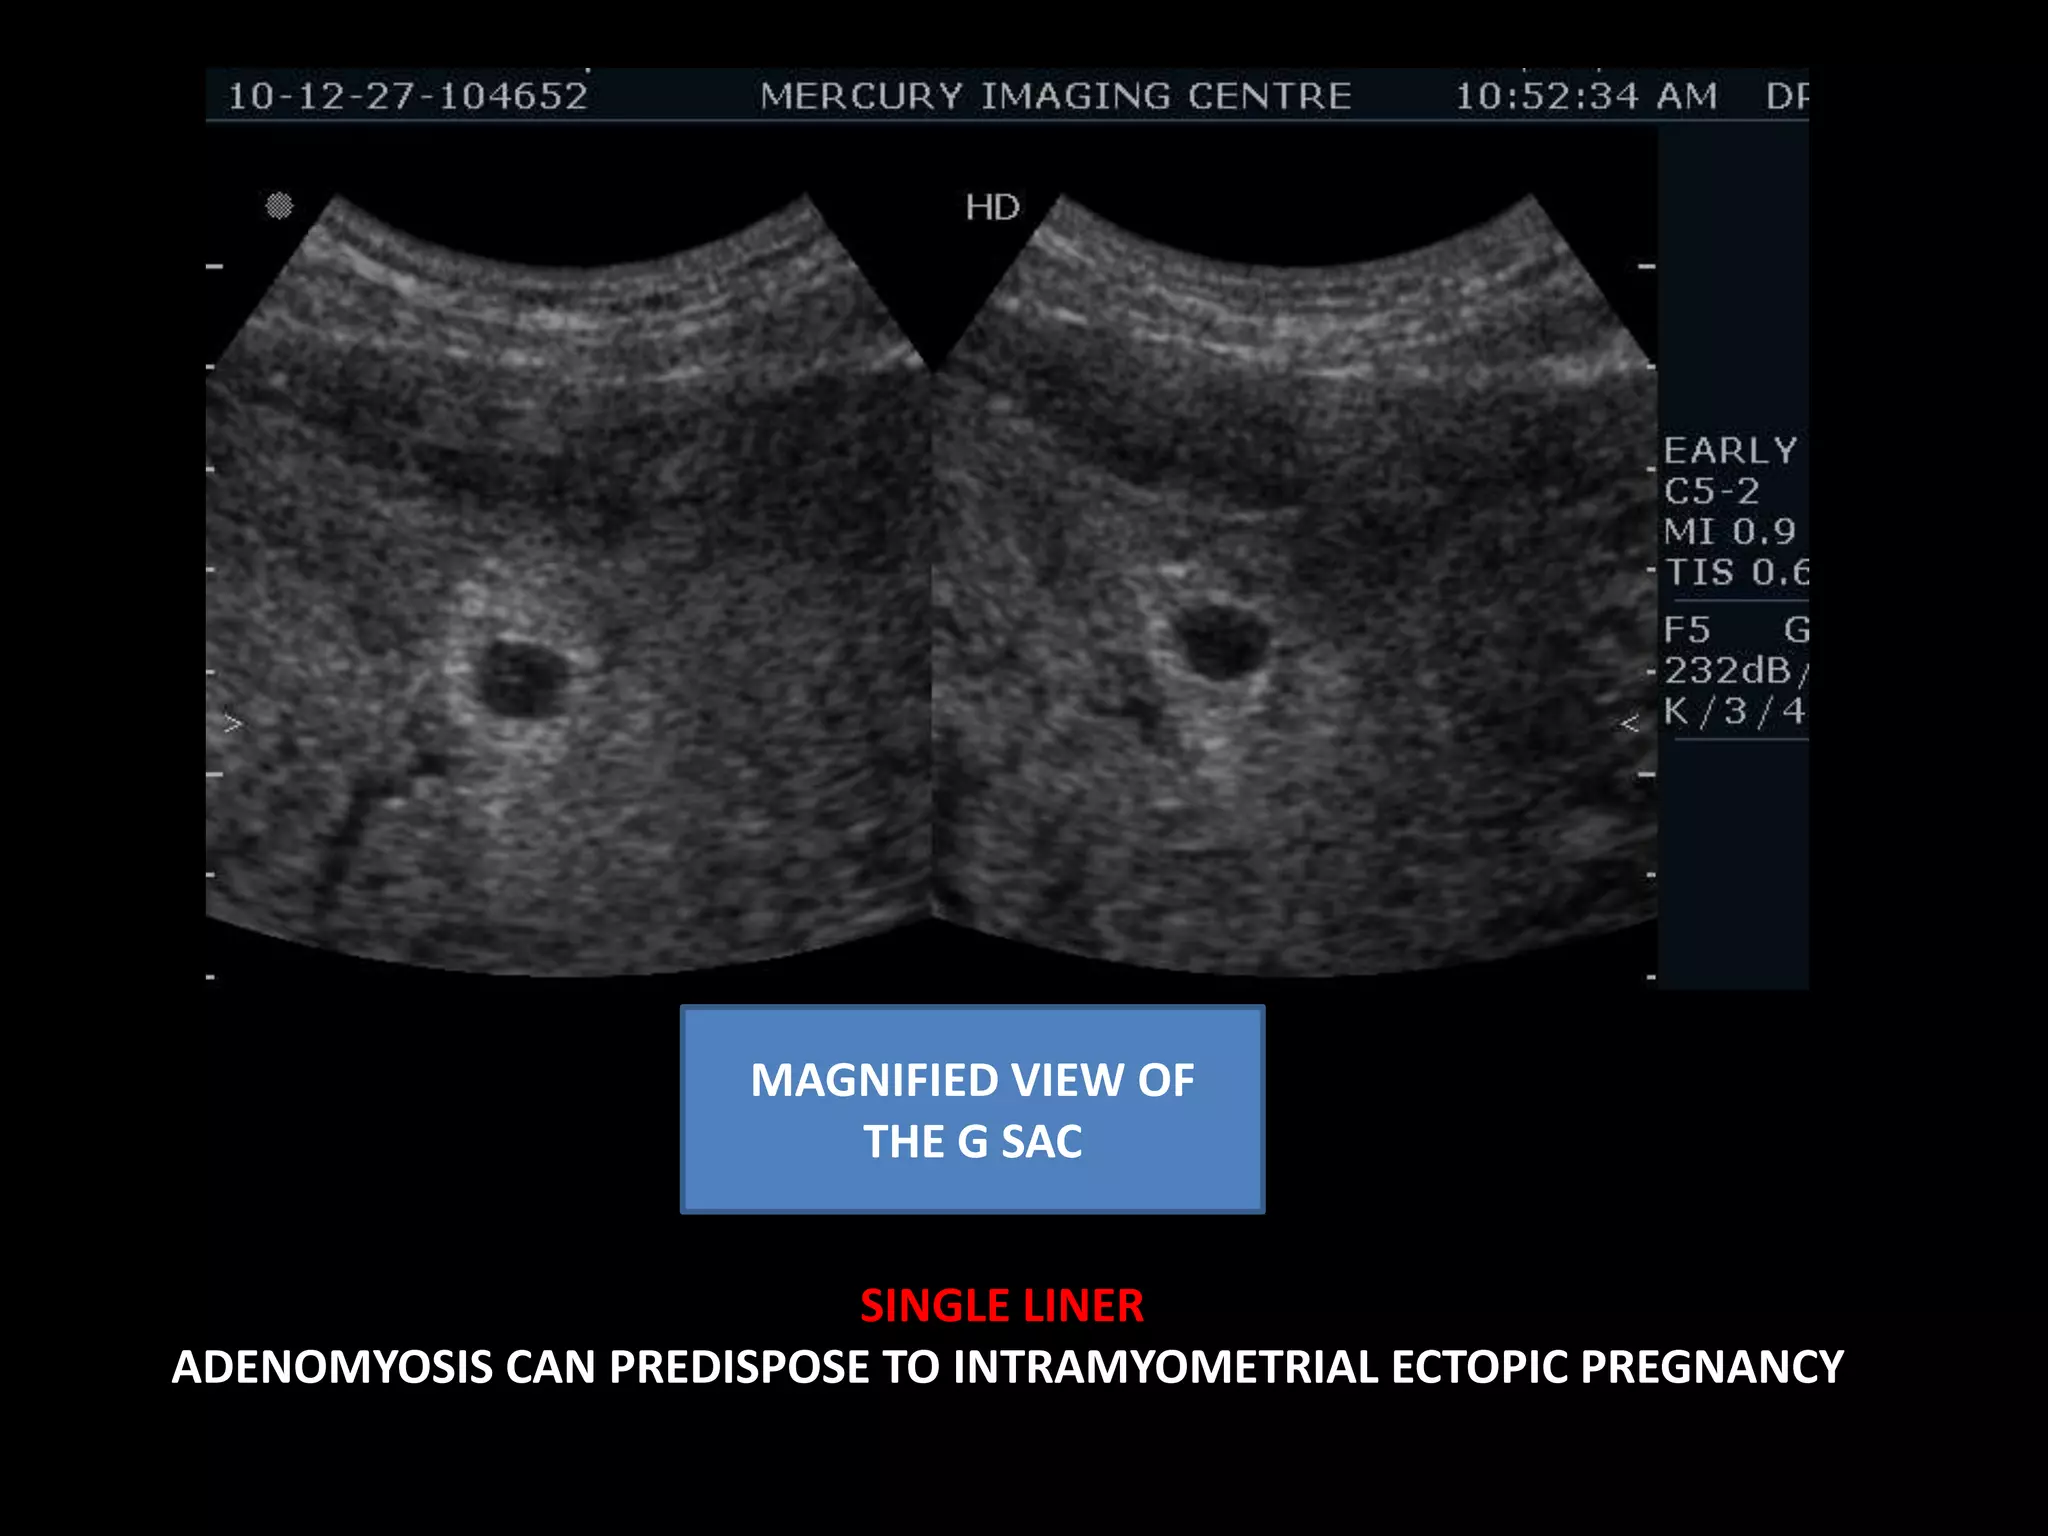Click the 'F5' frequency label

point(1687,630)
